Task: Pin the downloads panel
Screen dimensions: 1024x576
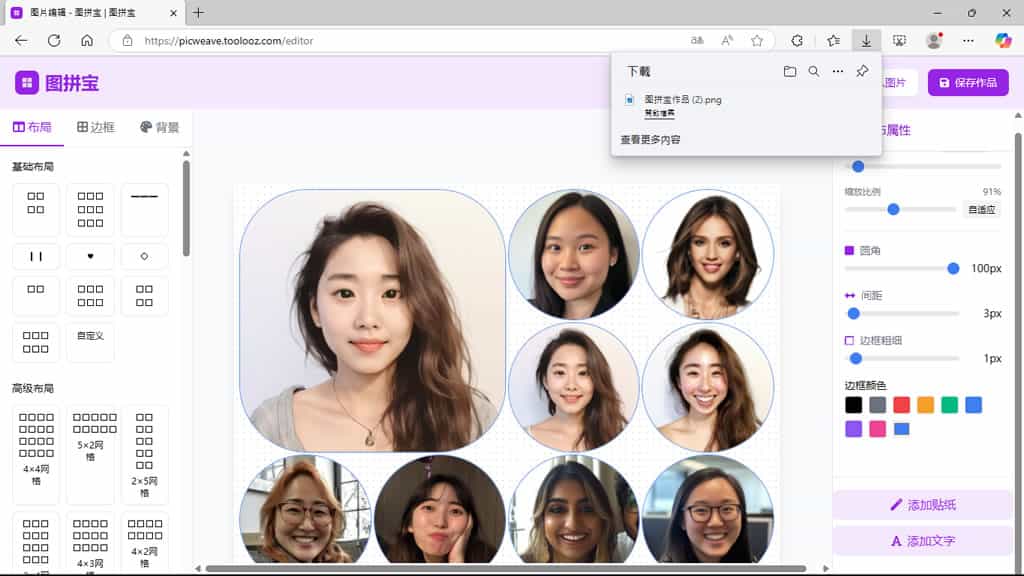Action: [x=862, y=71]
